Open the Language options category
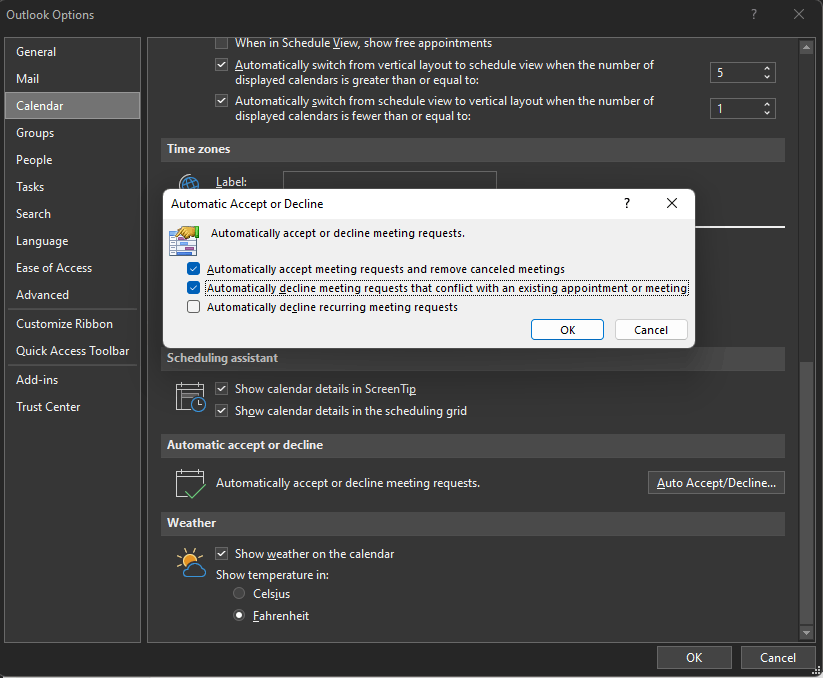This screenshot has width=823, height=678. pyautogui.click(x=72, y=241)
